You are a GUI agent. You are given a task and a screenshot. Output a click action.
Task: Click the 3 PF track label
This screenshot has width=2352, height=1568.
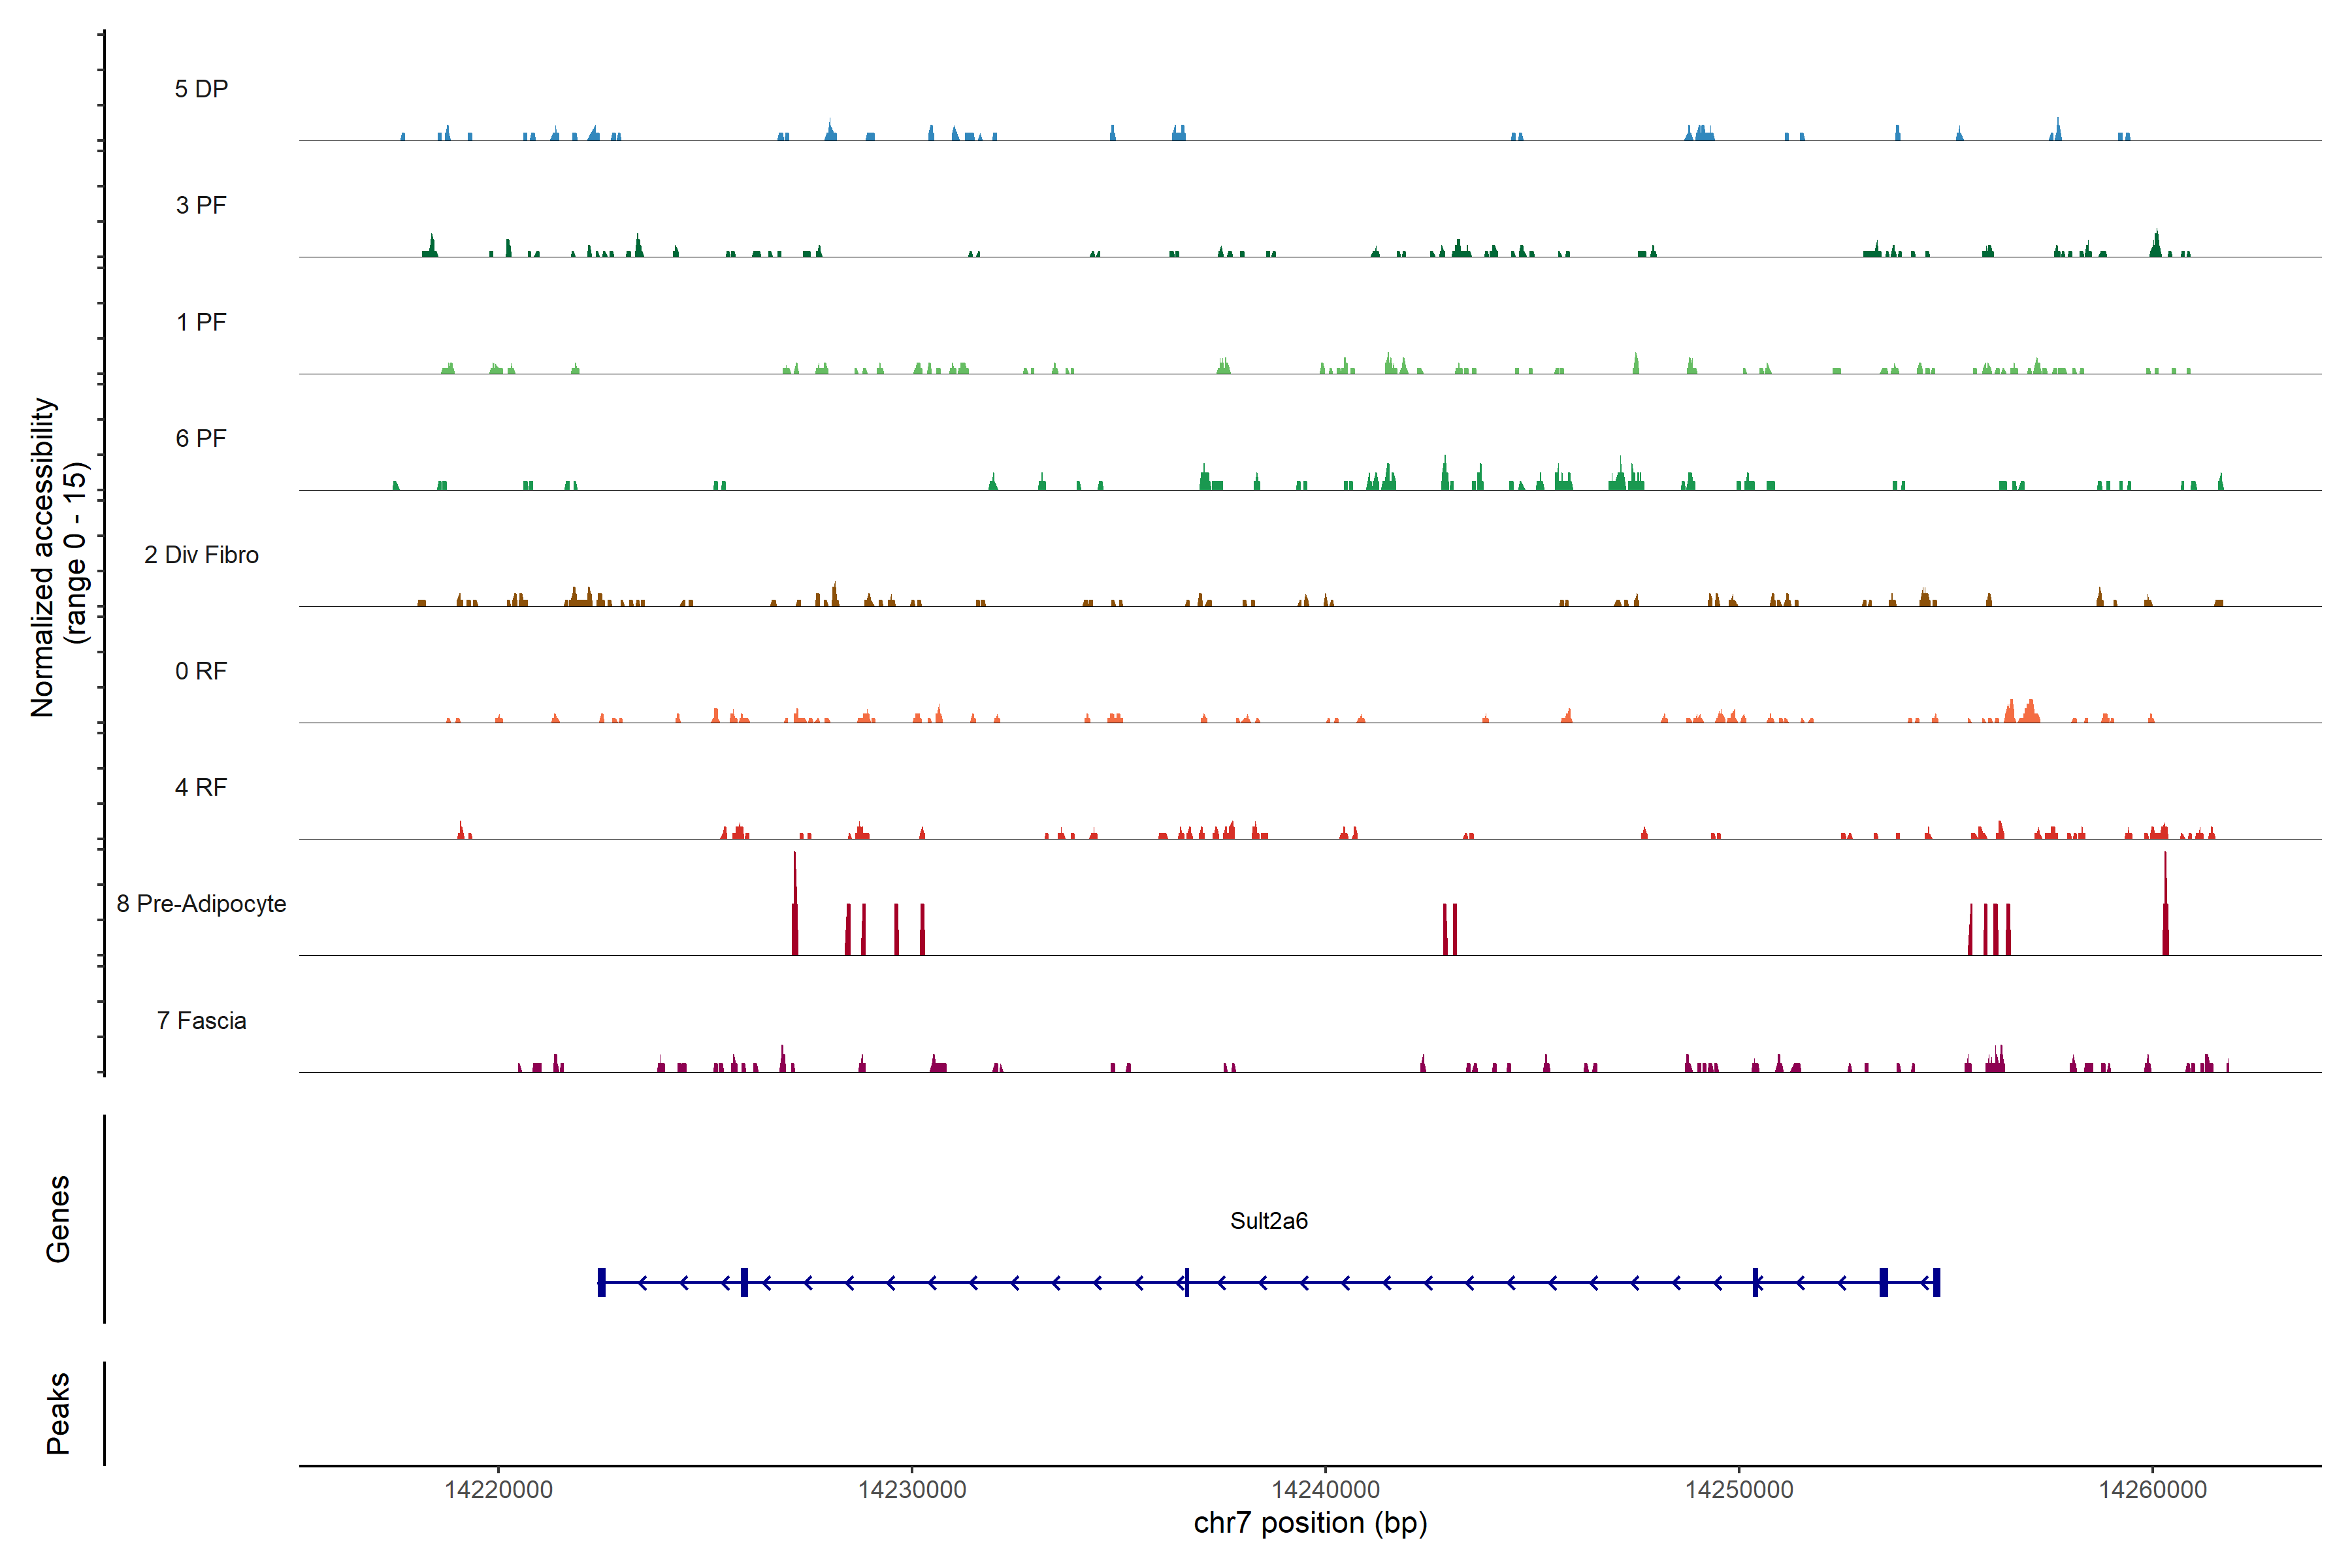(x=201, y=205)
